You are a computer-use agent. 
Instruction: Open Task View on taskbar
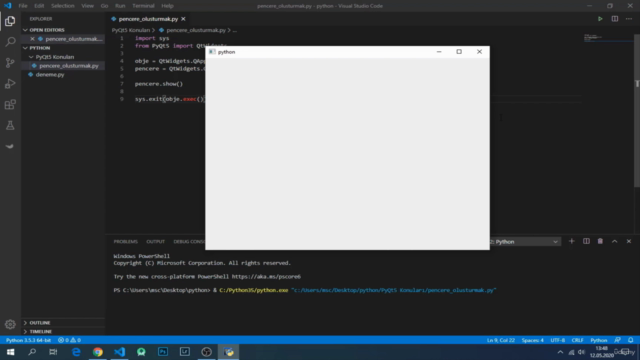53,352
